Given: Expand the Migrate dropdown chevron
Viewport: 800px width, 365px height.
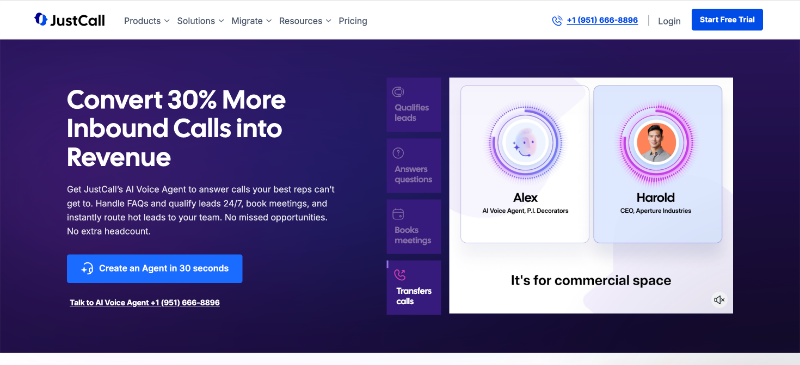Looking at the screenshot, I should (x=268, y=21).
